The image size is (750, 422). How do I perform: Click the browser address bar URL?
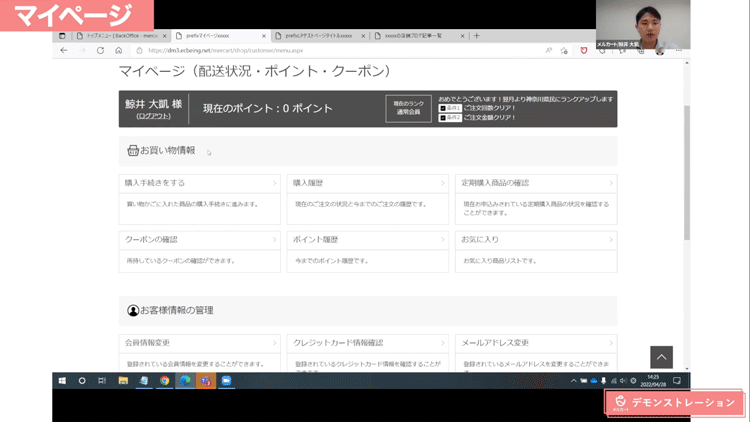[225, 50]
